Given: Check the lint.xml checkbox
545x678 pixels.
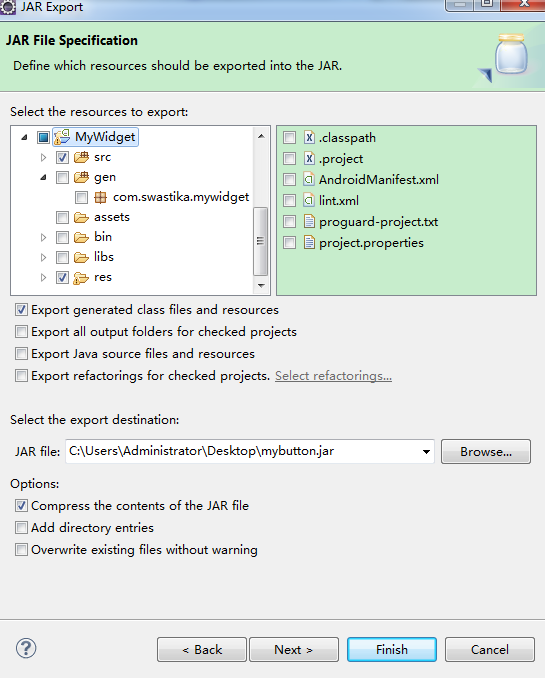Looking at the screenshot, I should 289,200.
